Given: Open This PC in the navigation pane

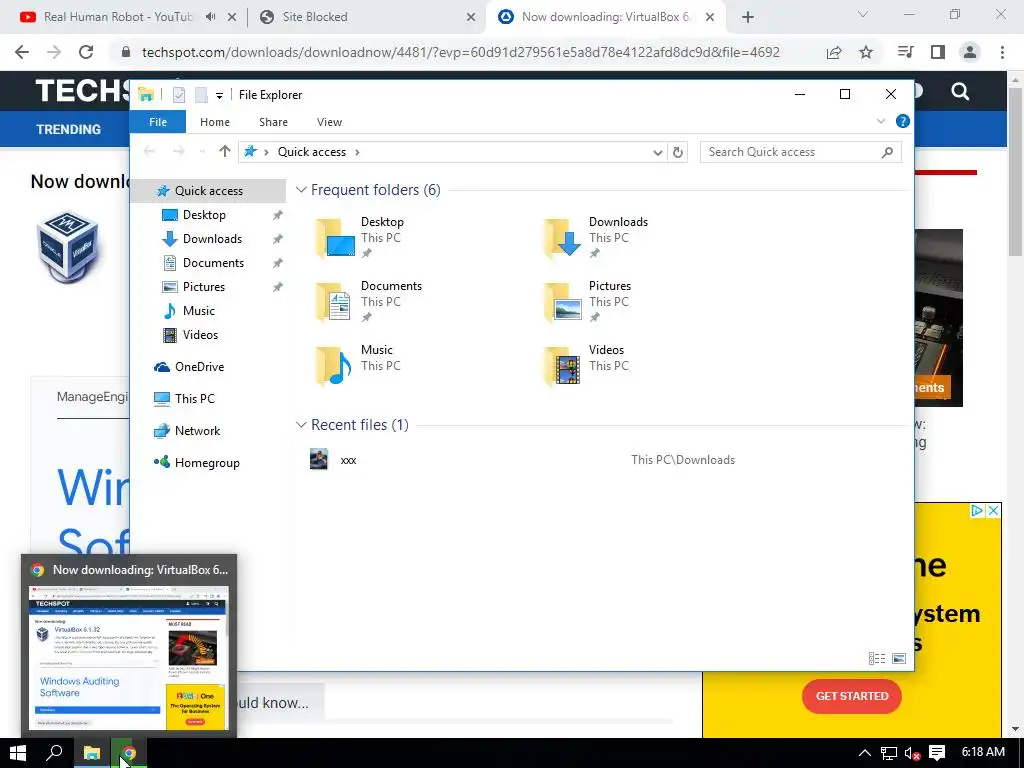Looking at the screenshot, I should click(x=194, y=399).
